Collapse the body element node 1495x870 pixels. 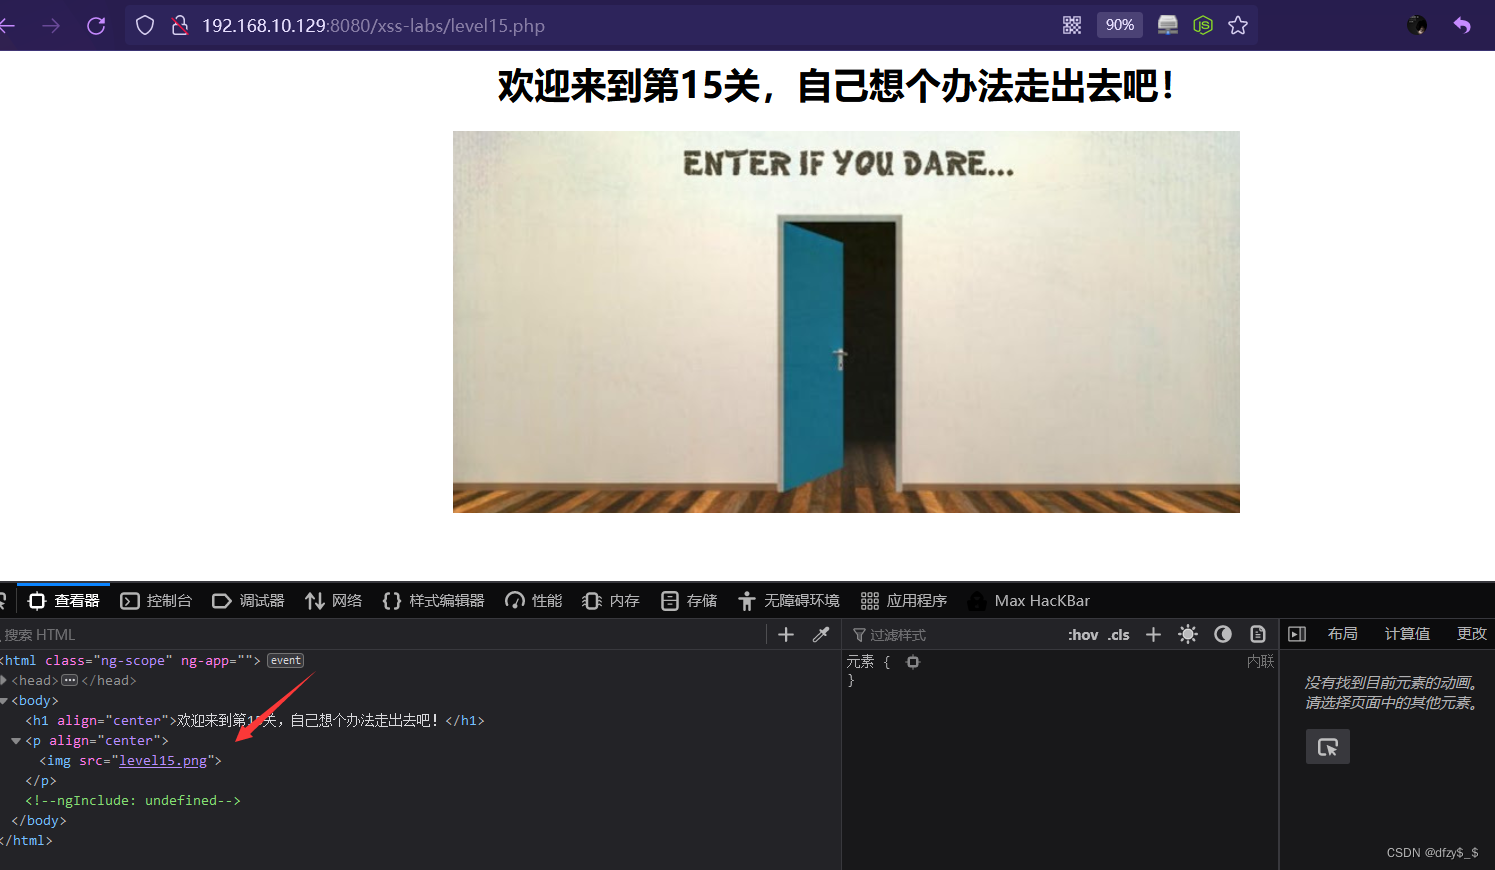click(x=4, y=700)
